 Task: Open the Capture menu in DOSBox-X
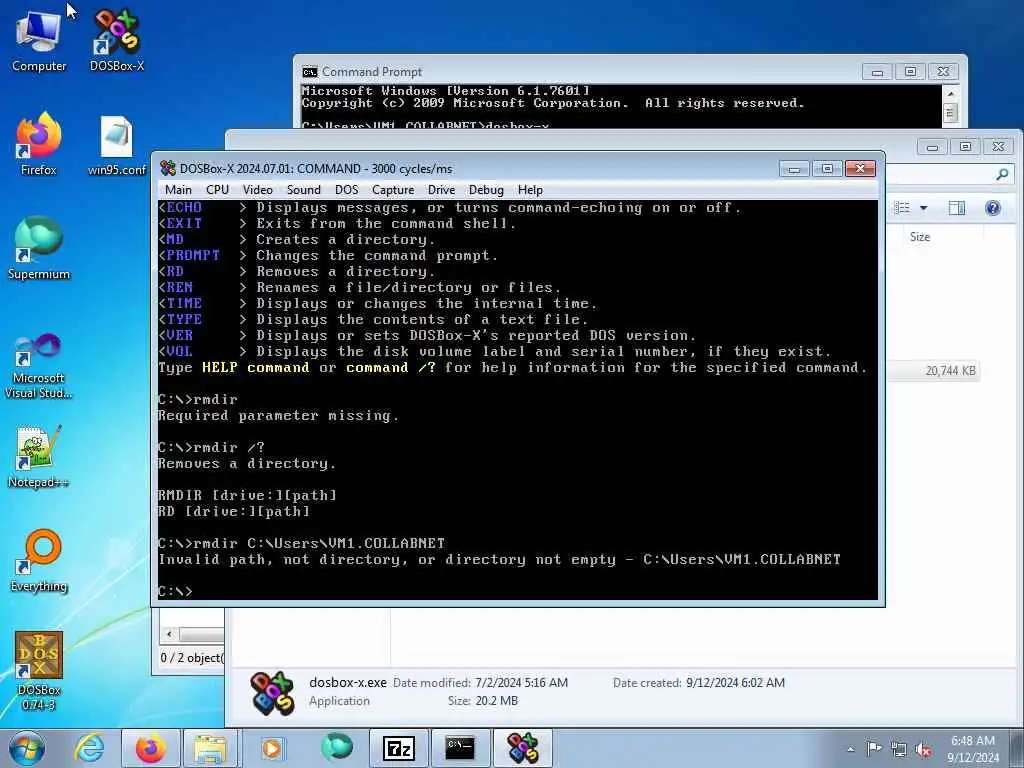click(393, 190)
